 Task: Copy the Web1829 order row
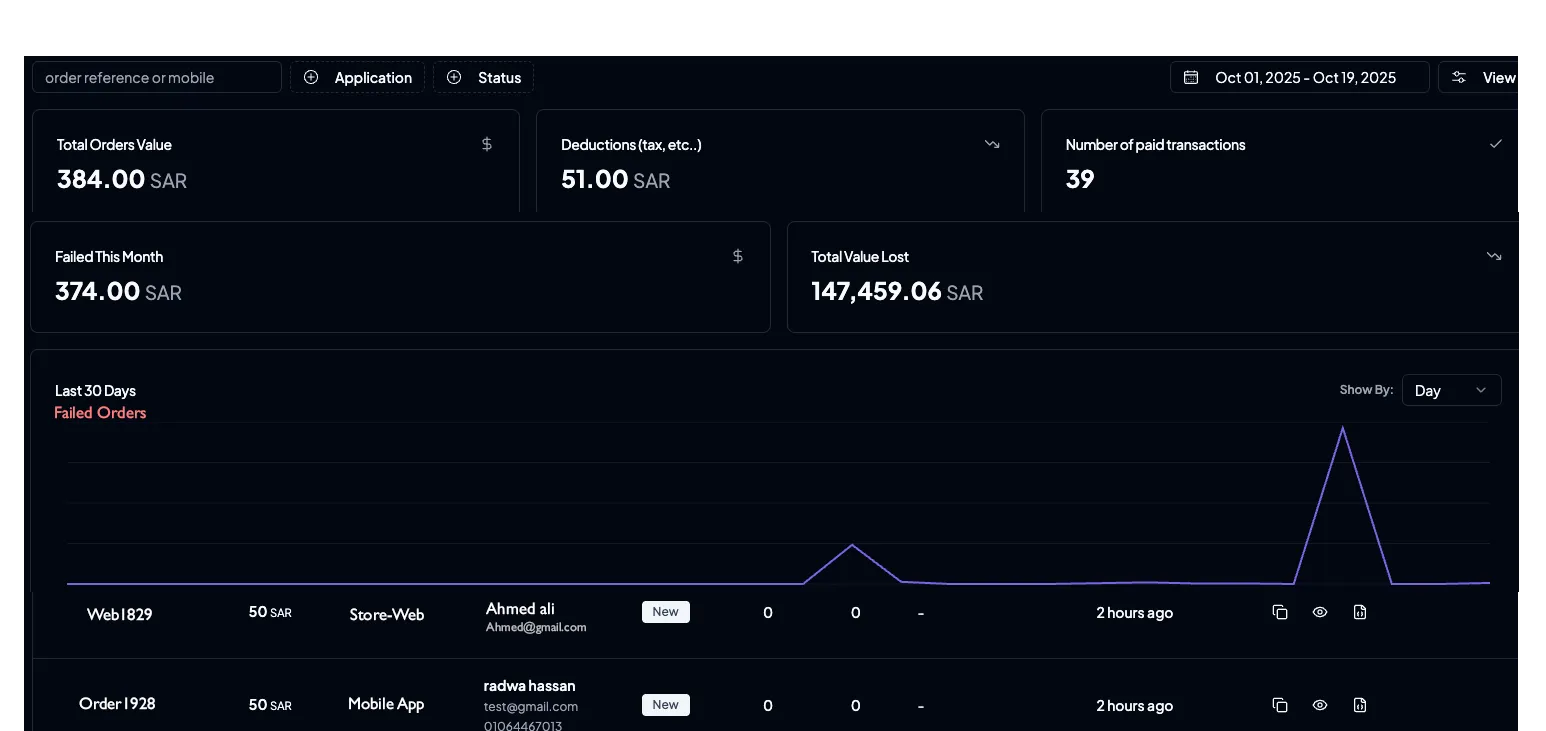pos(1279,612)
